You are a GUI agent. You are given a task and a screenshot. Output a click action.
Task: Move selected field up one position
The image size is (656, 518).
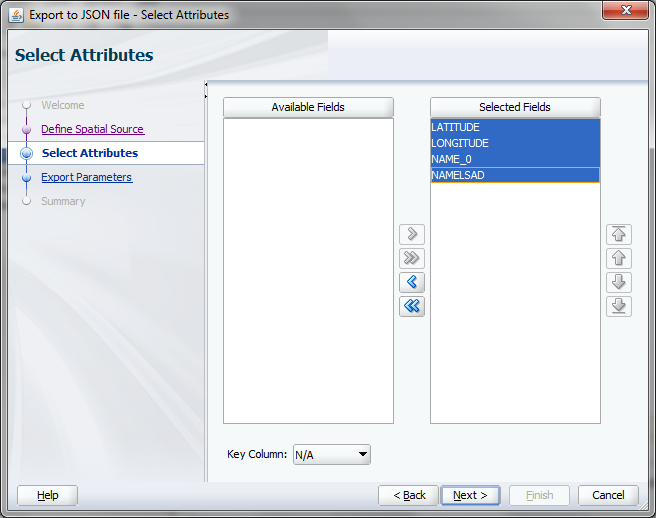click(x=619, y=259)
